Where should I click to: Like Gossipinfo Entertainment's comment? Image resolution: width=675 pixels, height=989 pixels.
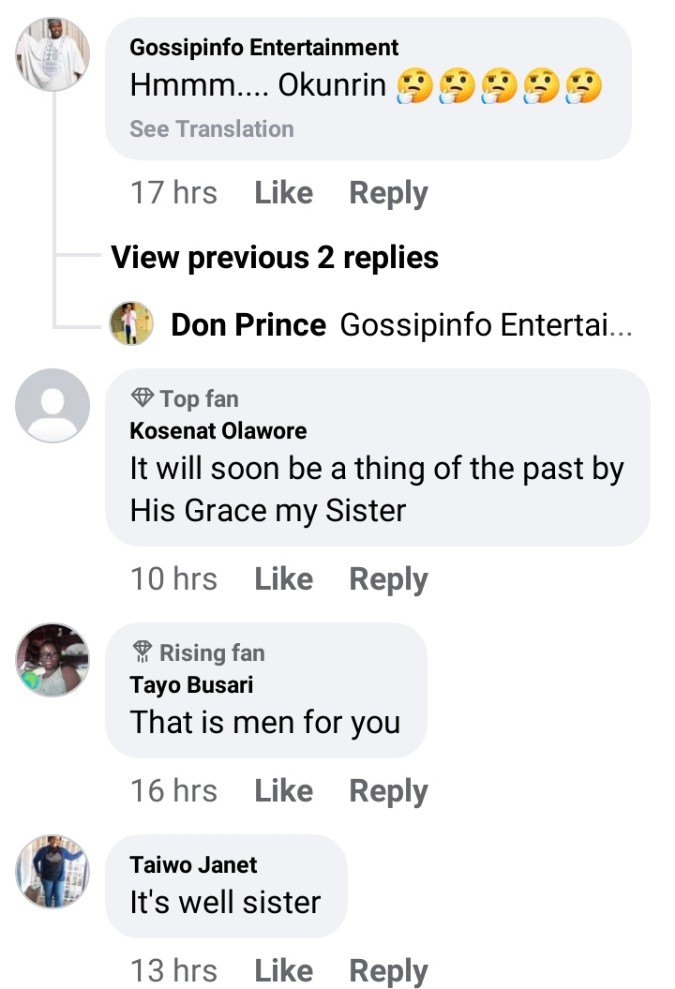coord(283,193)
